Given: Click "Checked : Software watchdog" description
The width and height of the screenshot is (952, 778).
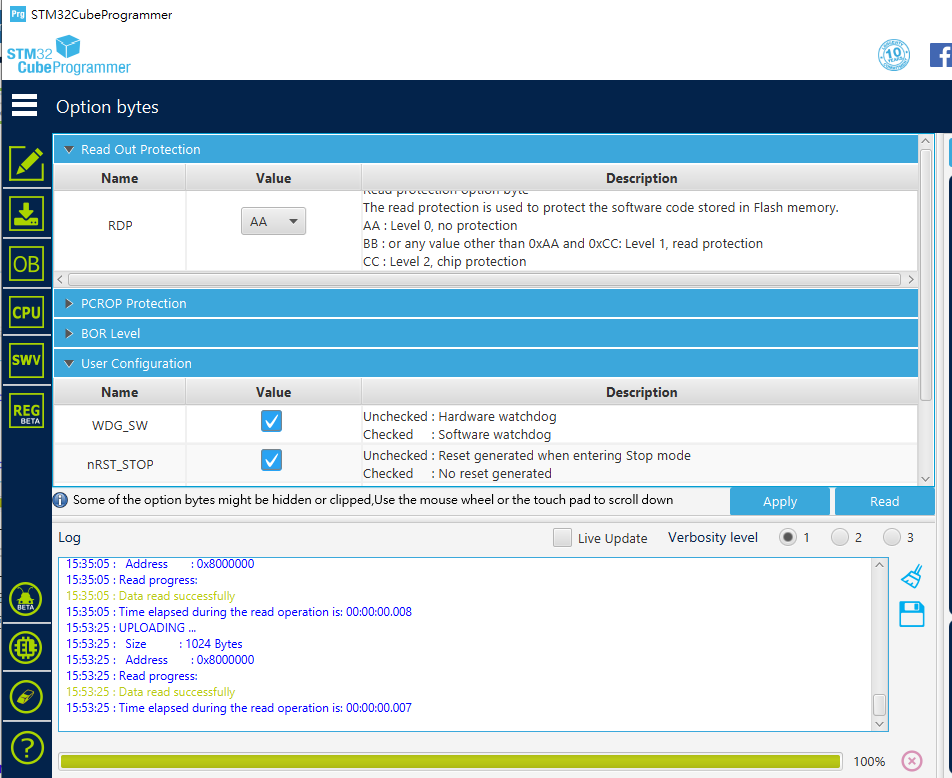Looking at the screenshot, I should [x=457, y=434].
